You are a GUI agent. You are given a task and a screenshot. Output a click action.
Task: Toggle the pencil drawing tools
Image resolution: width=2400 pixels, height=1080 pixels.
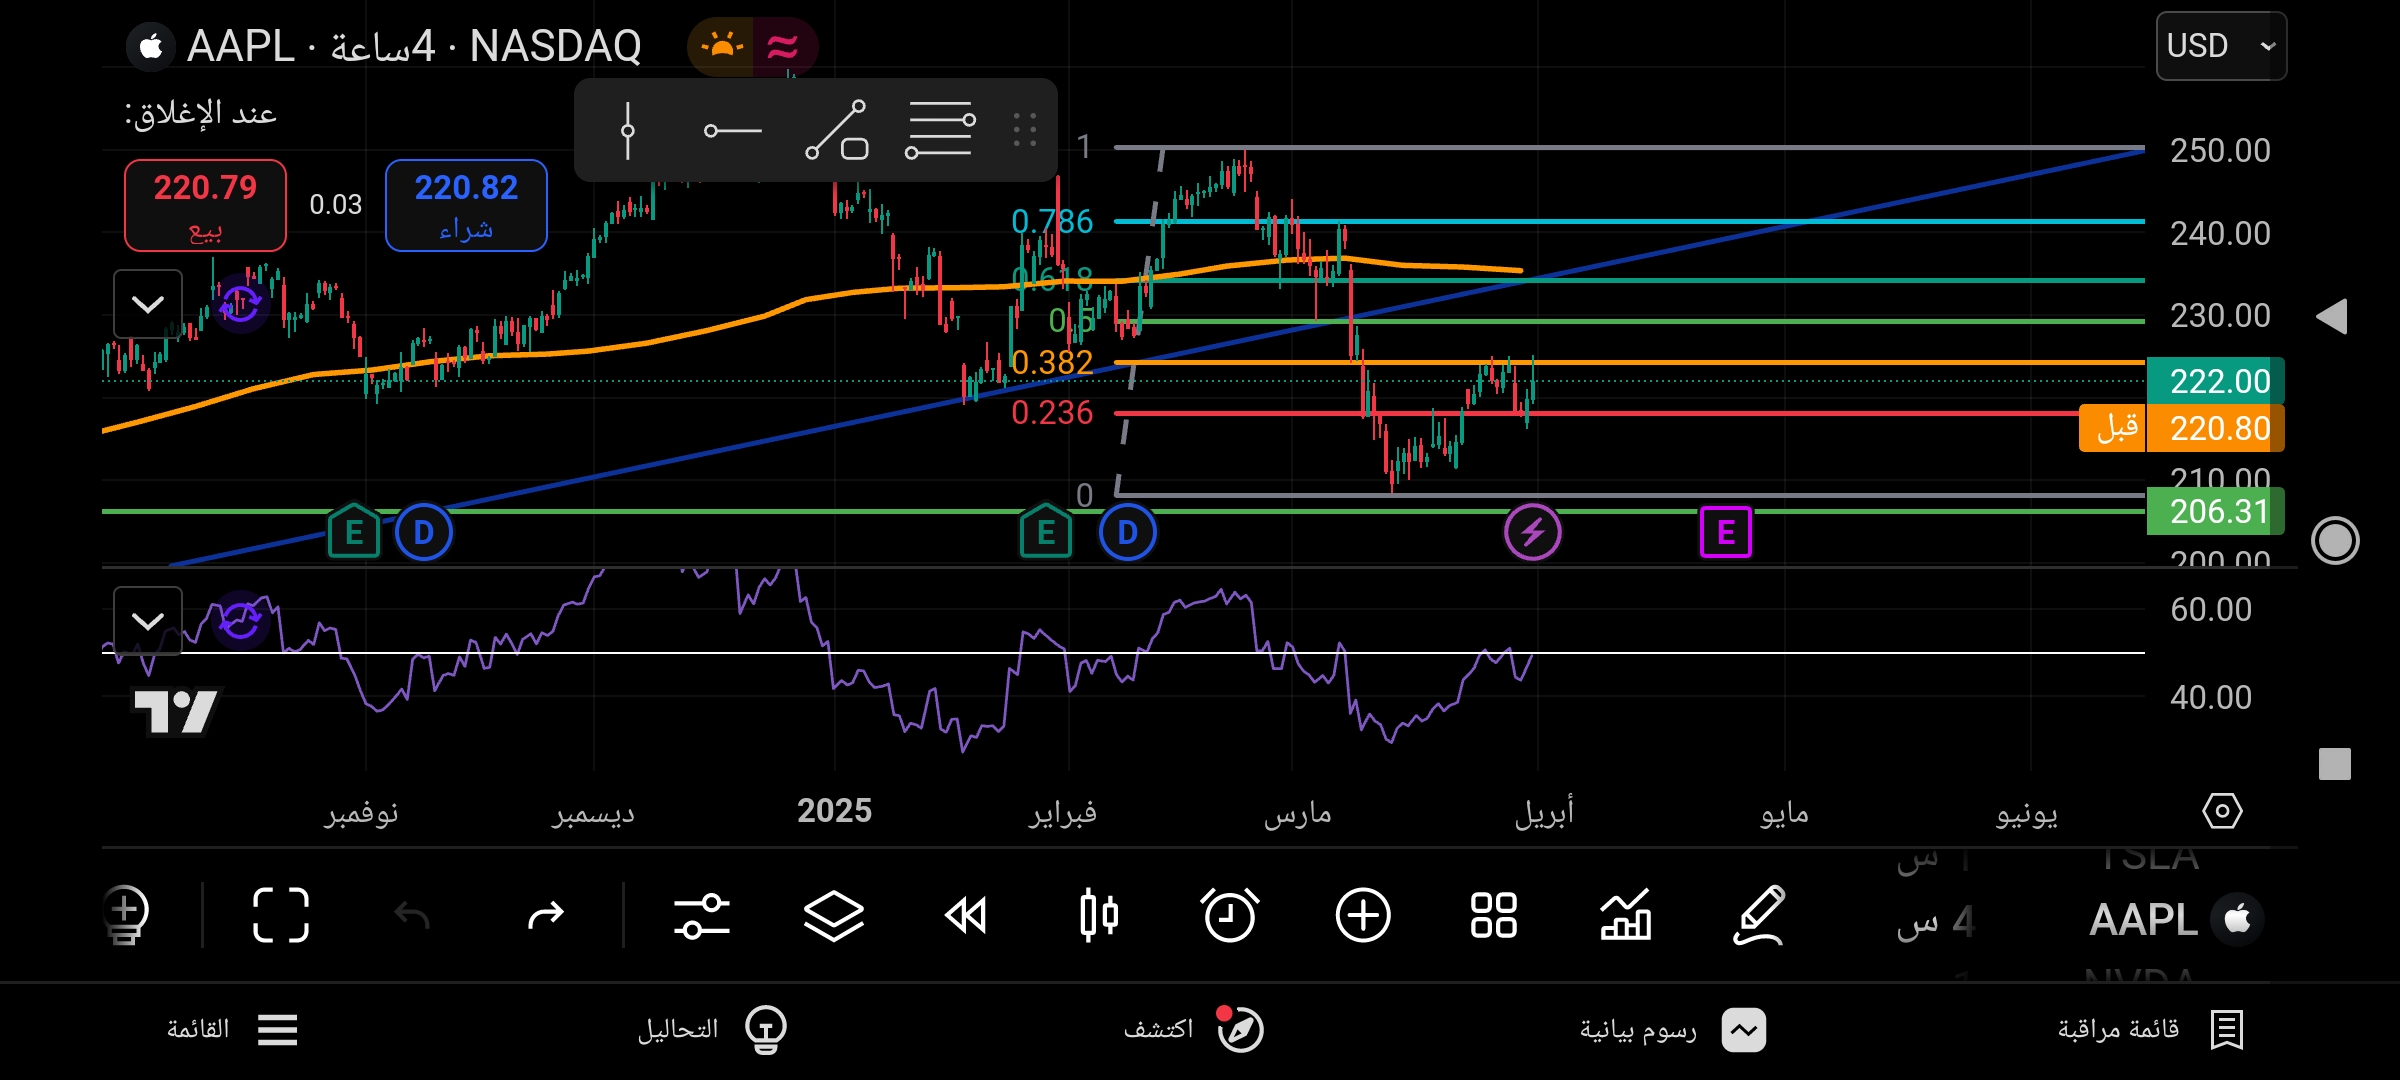point(1760,915)
